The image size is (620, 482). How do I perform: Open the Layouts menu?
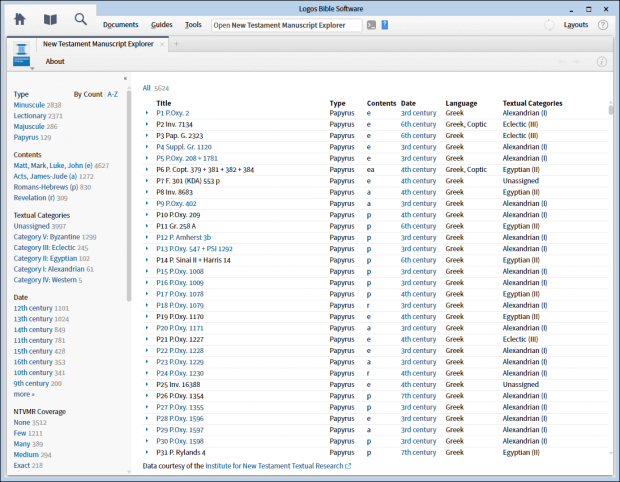576,25
